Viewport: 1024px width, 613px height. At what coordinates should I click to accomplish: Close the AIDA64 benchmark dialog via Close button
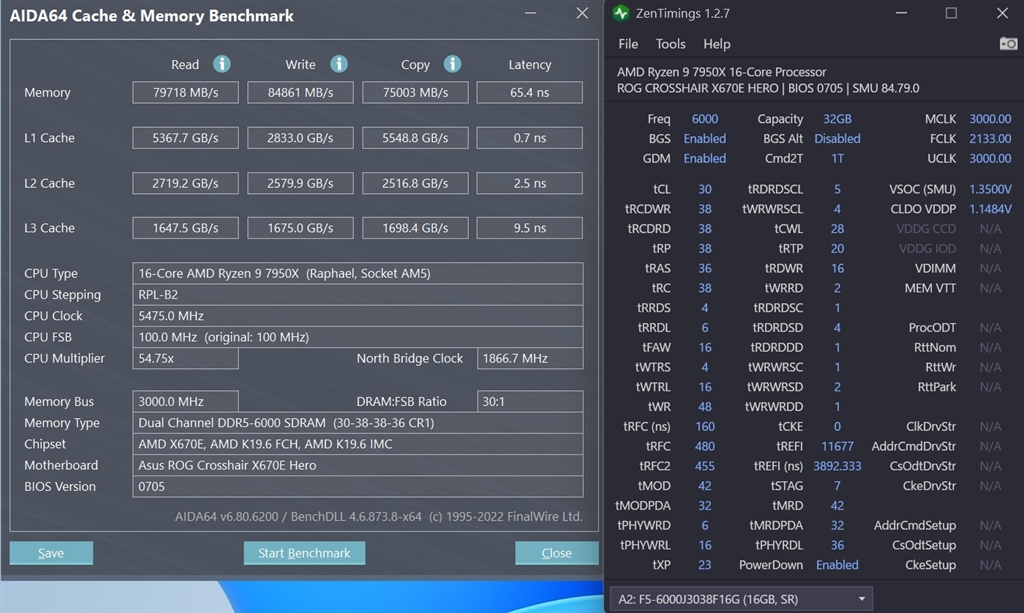(556, 553)
